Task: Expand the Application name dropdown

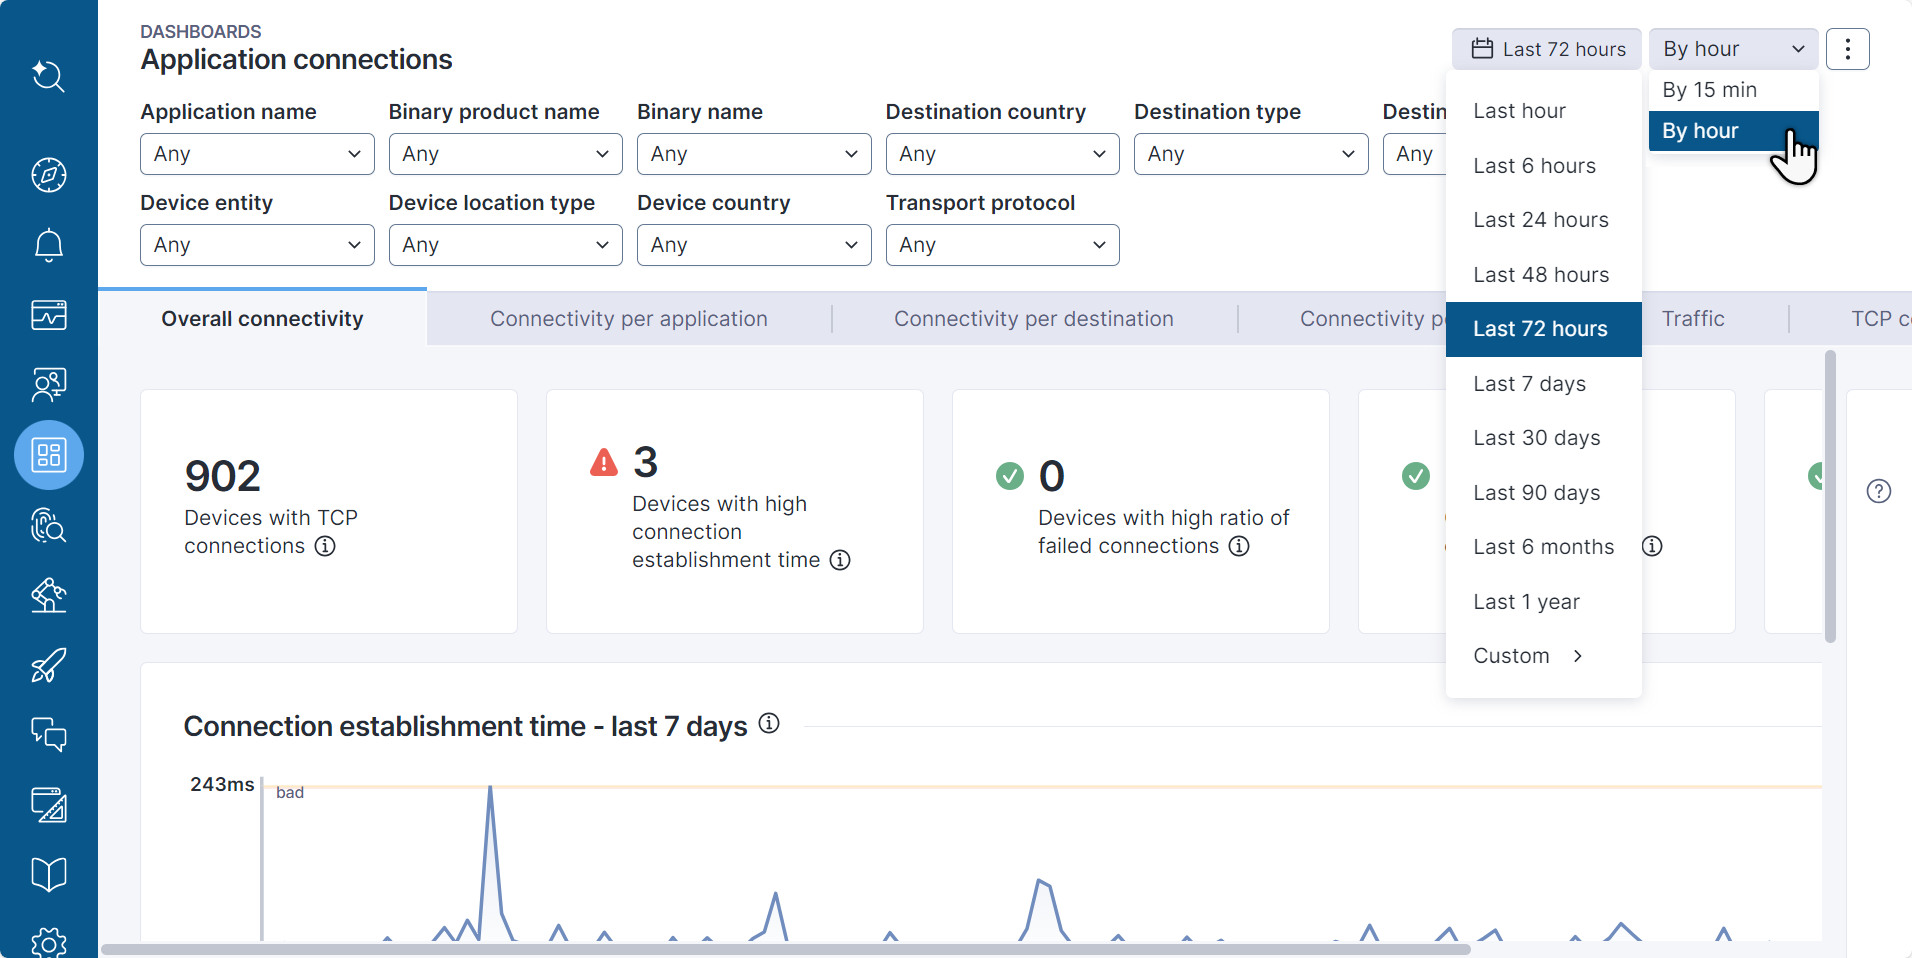Action: [257, 154]
